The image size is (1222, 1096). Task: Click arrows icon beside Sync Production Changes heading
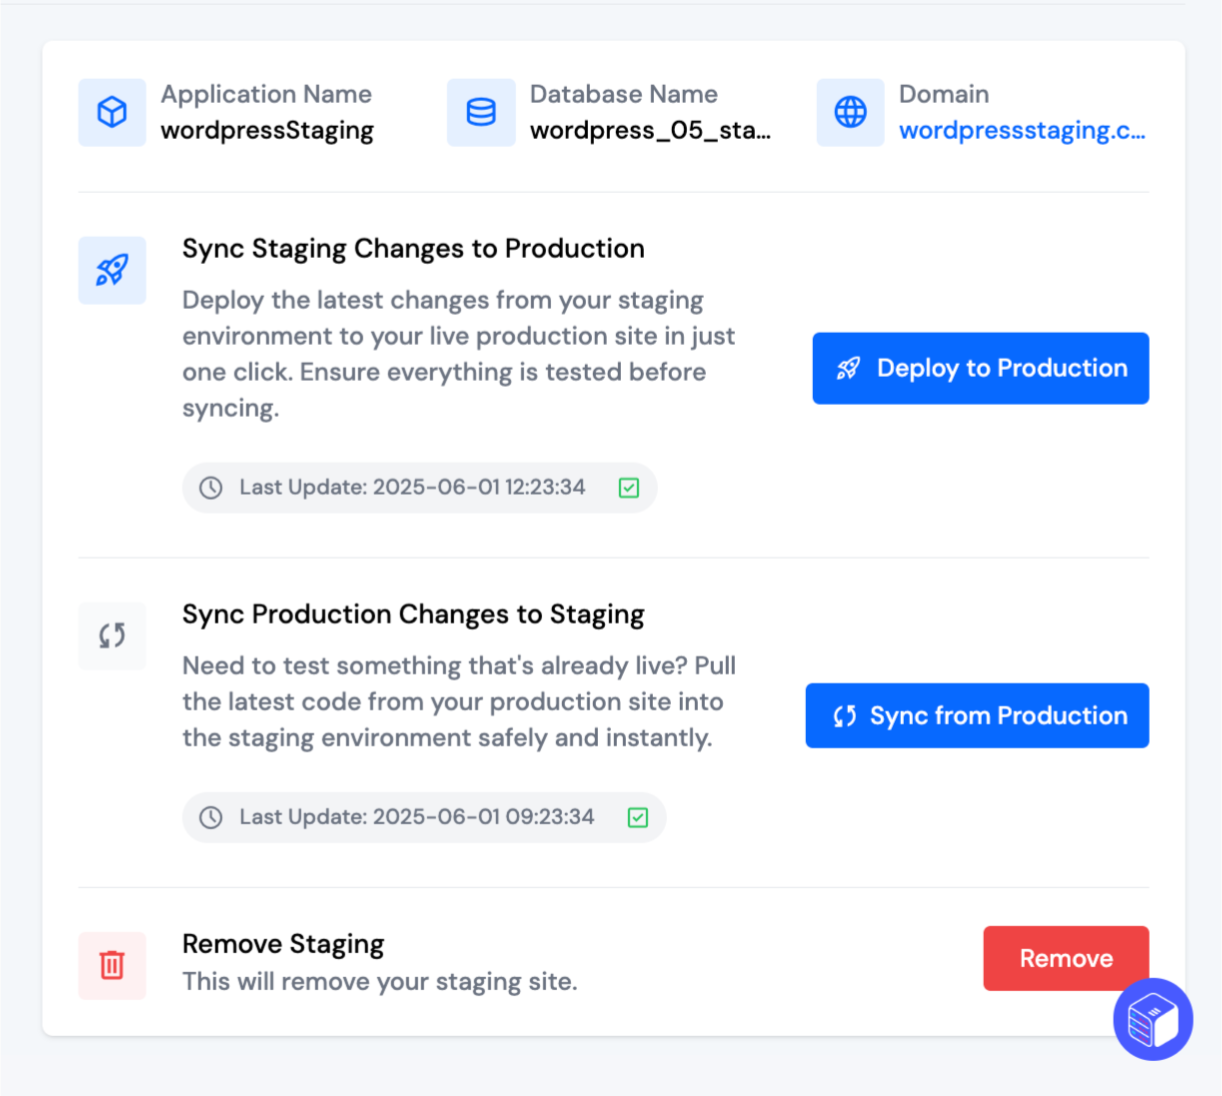tap(112, 635)
